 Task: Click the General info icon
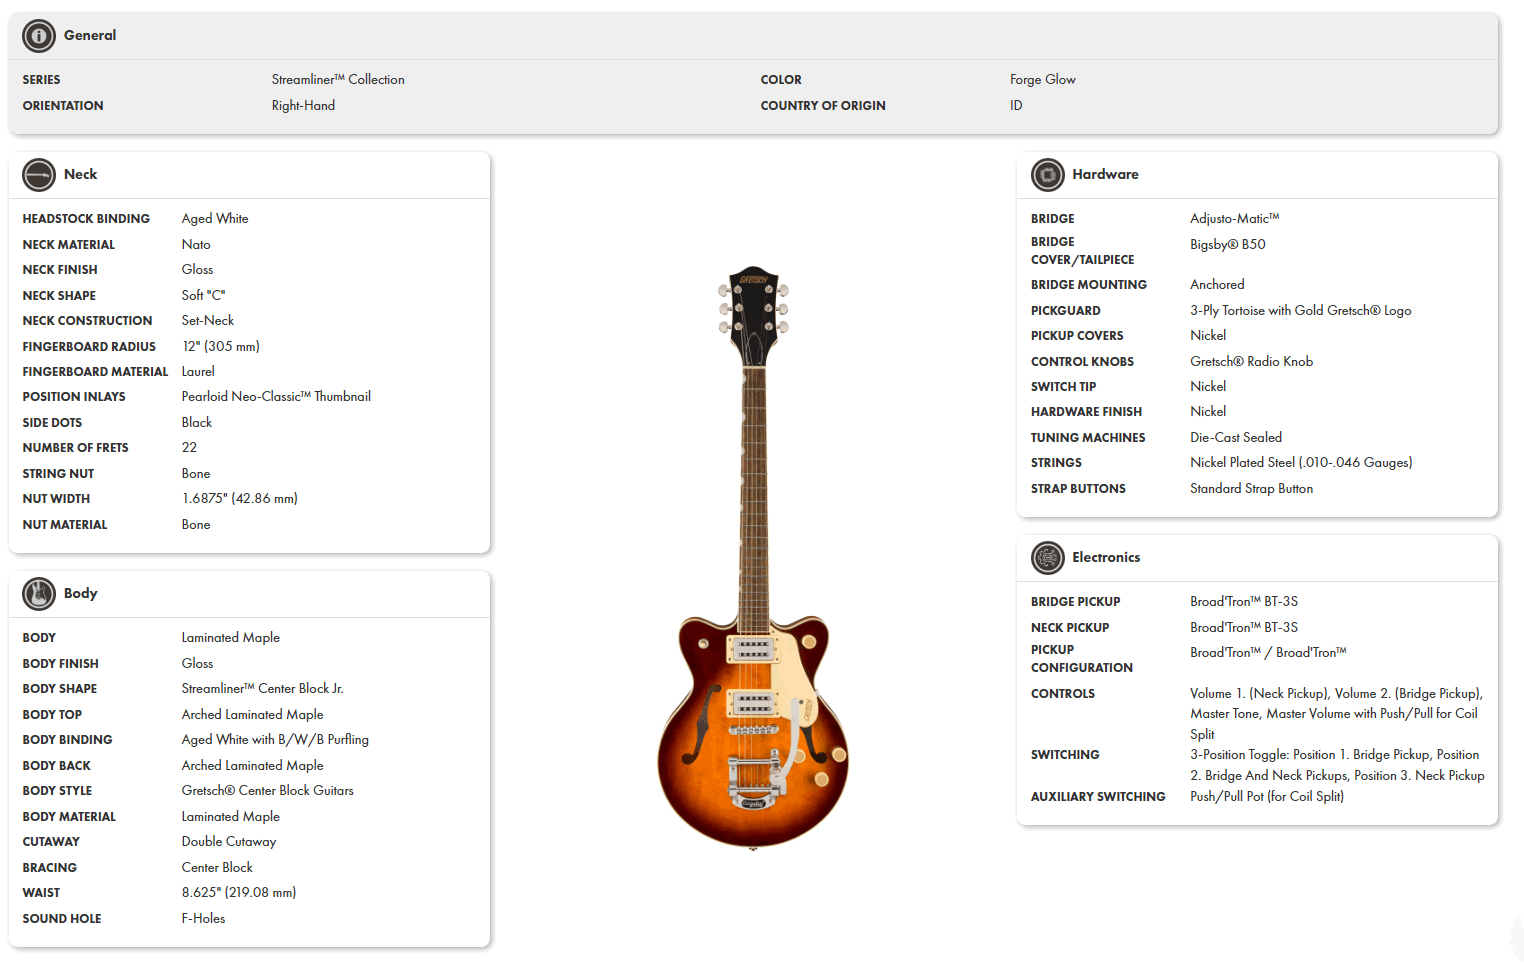[39, 36]
